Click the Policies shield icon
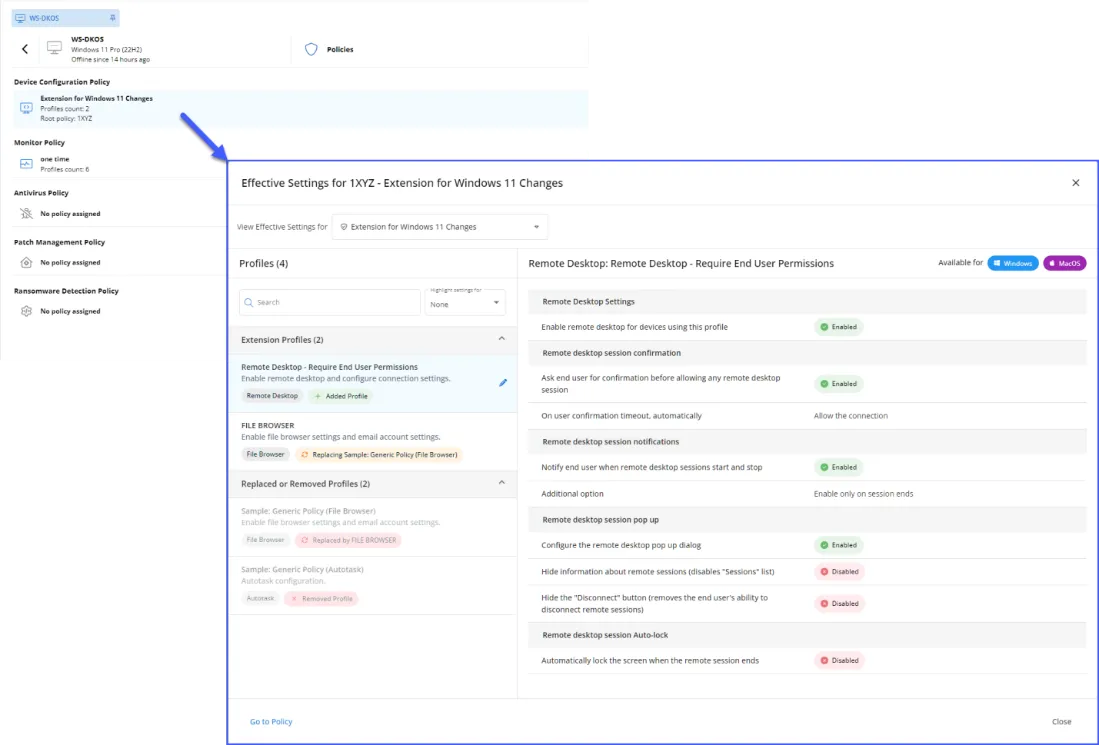This screenshot has width=1099, height=745. [311, 49]
